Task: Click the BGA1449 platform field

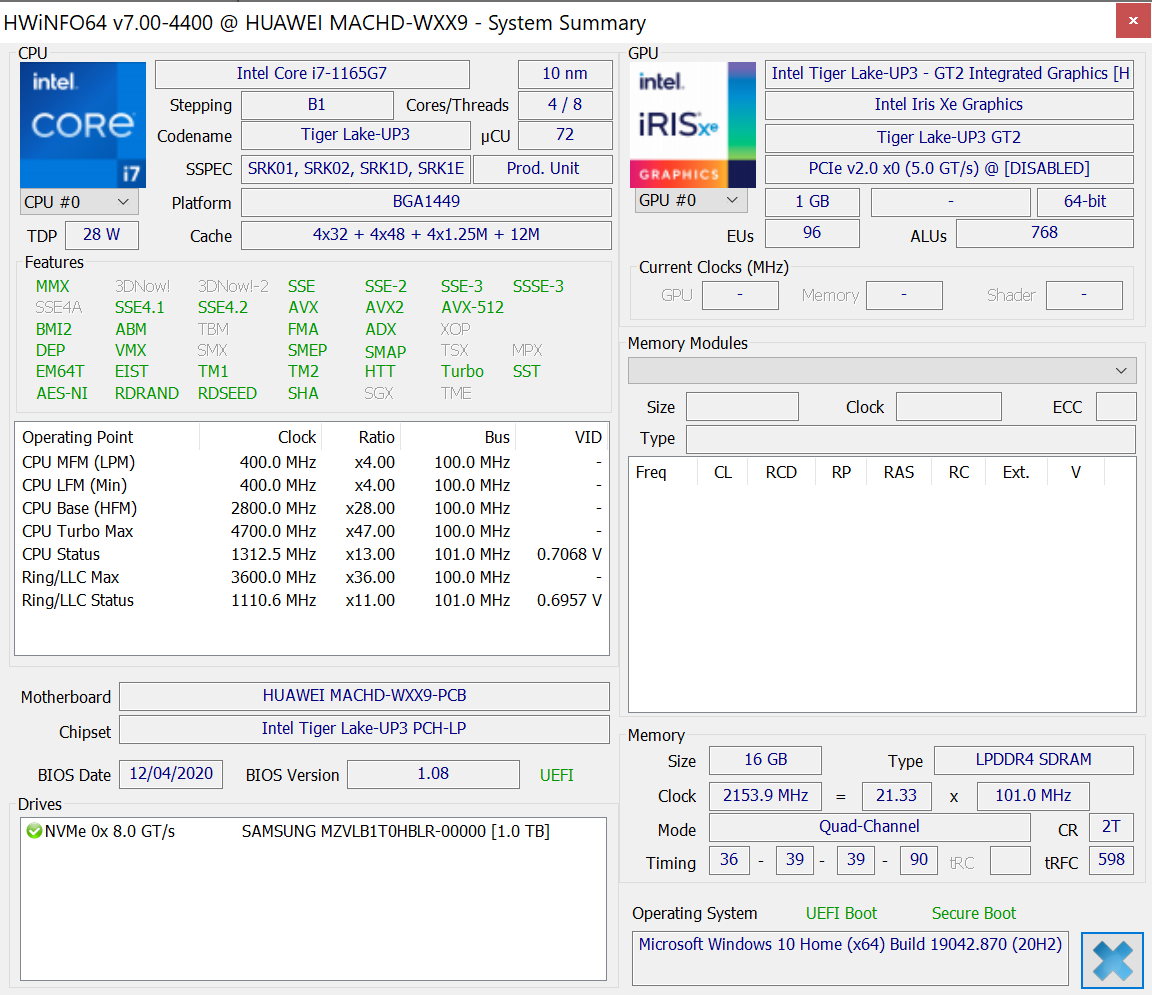Action: tap(426, 201)
